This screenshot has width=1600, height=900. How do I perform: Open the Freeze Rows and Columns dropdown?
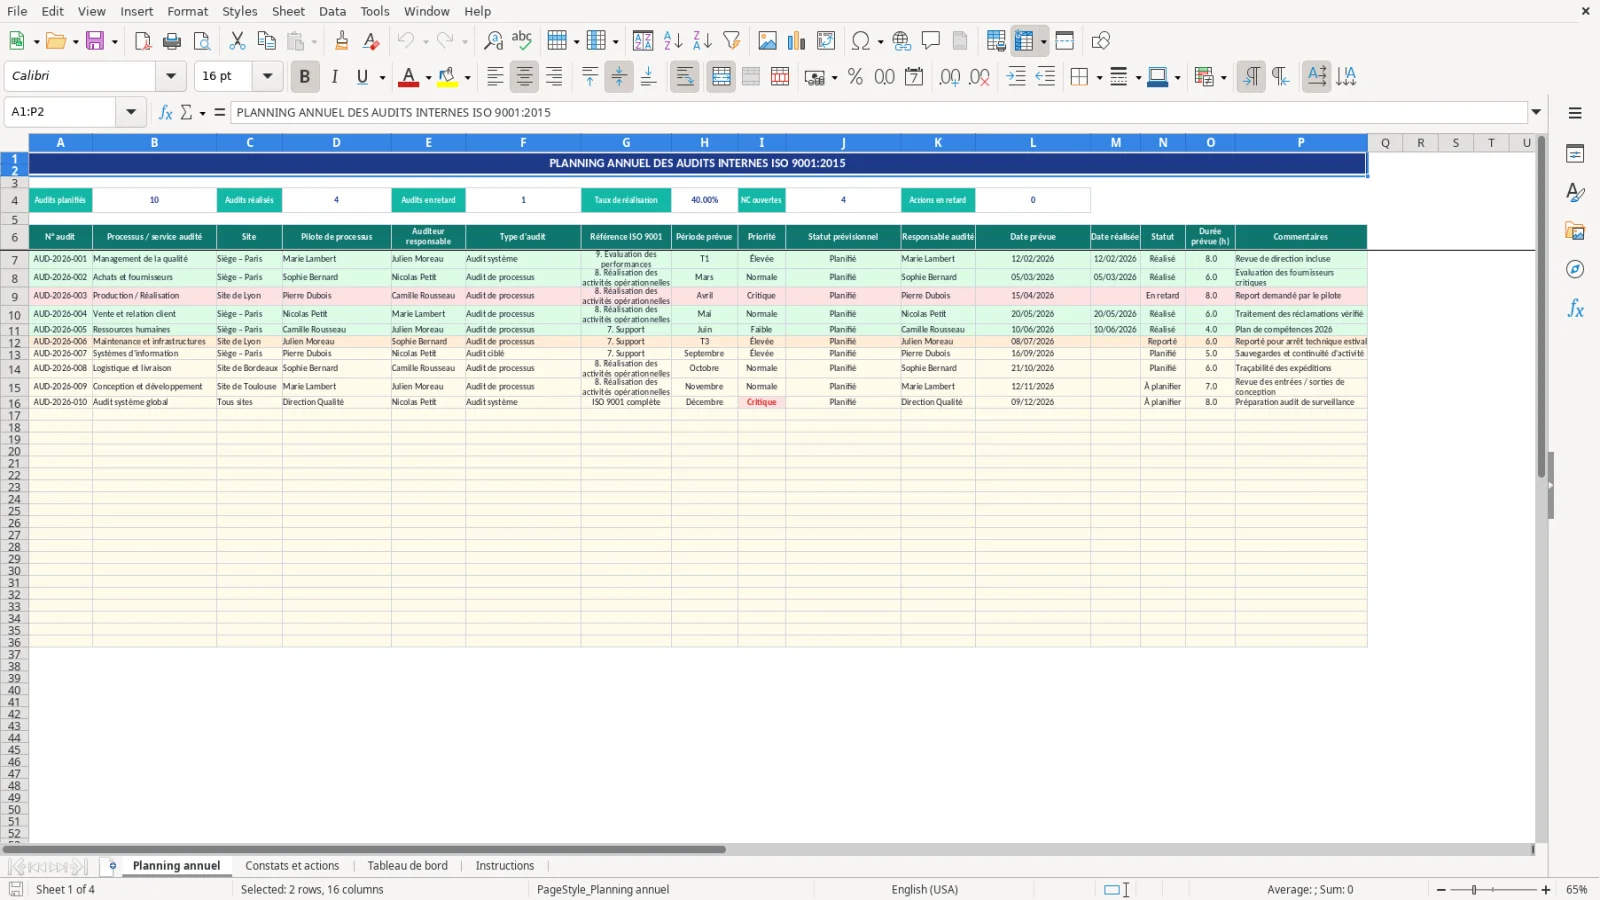coord(1043,41)
